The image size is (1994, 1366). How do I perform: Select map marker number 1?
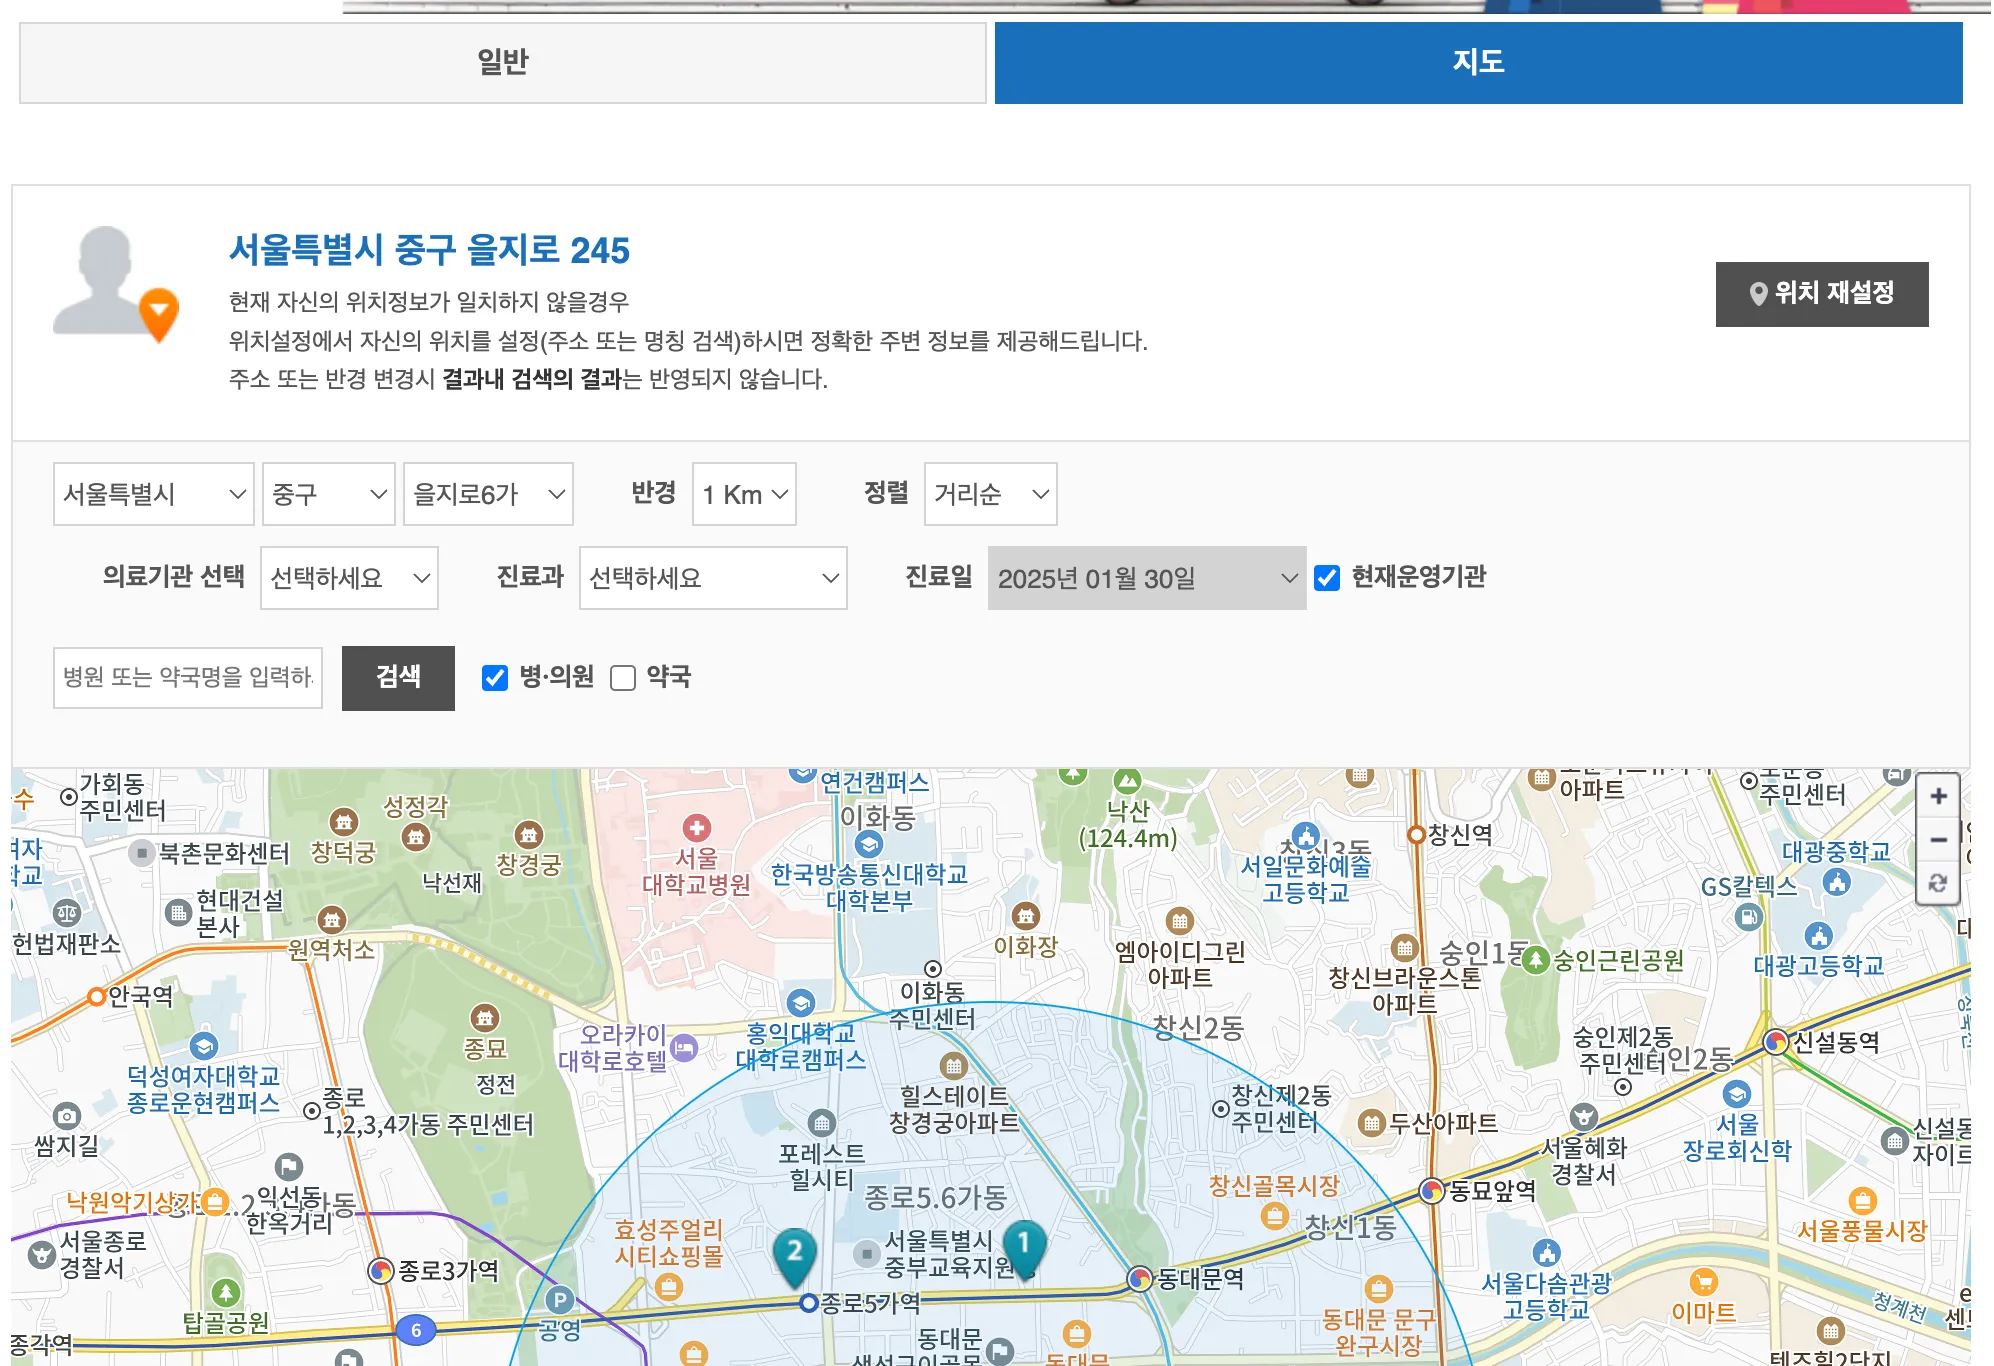(x=1026, y=1240)
